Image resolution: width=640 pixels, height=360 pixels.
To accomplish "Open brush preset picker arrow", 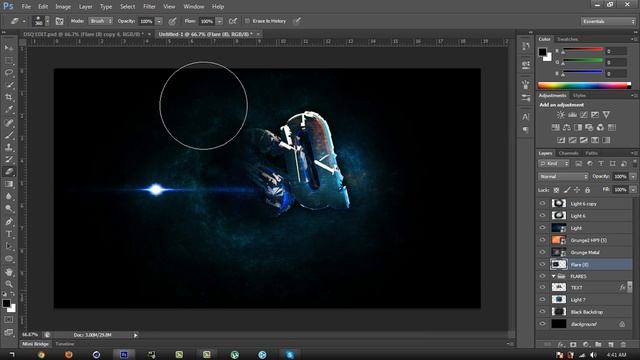I will [x=47, y=21].
